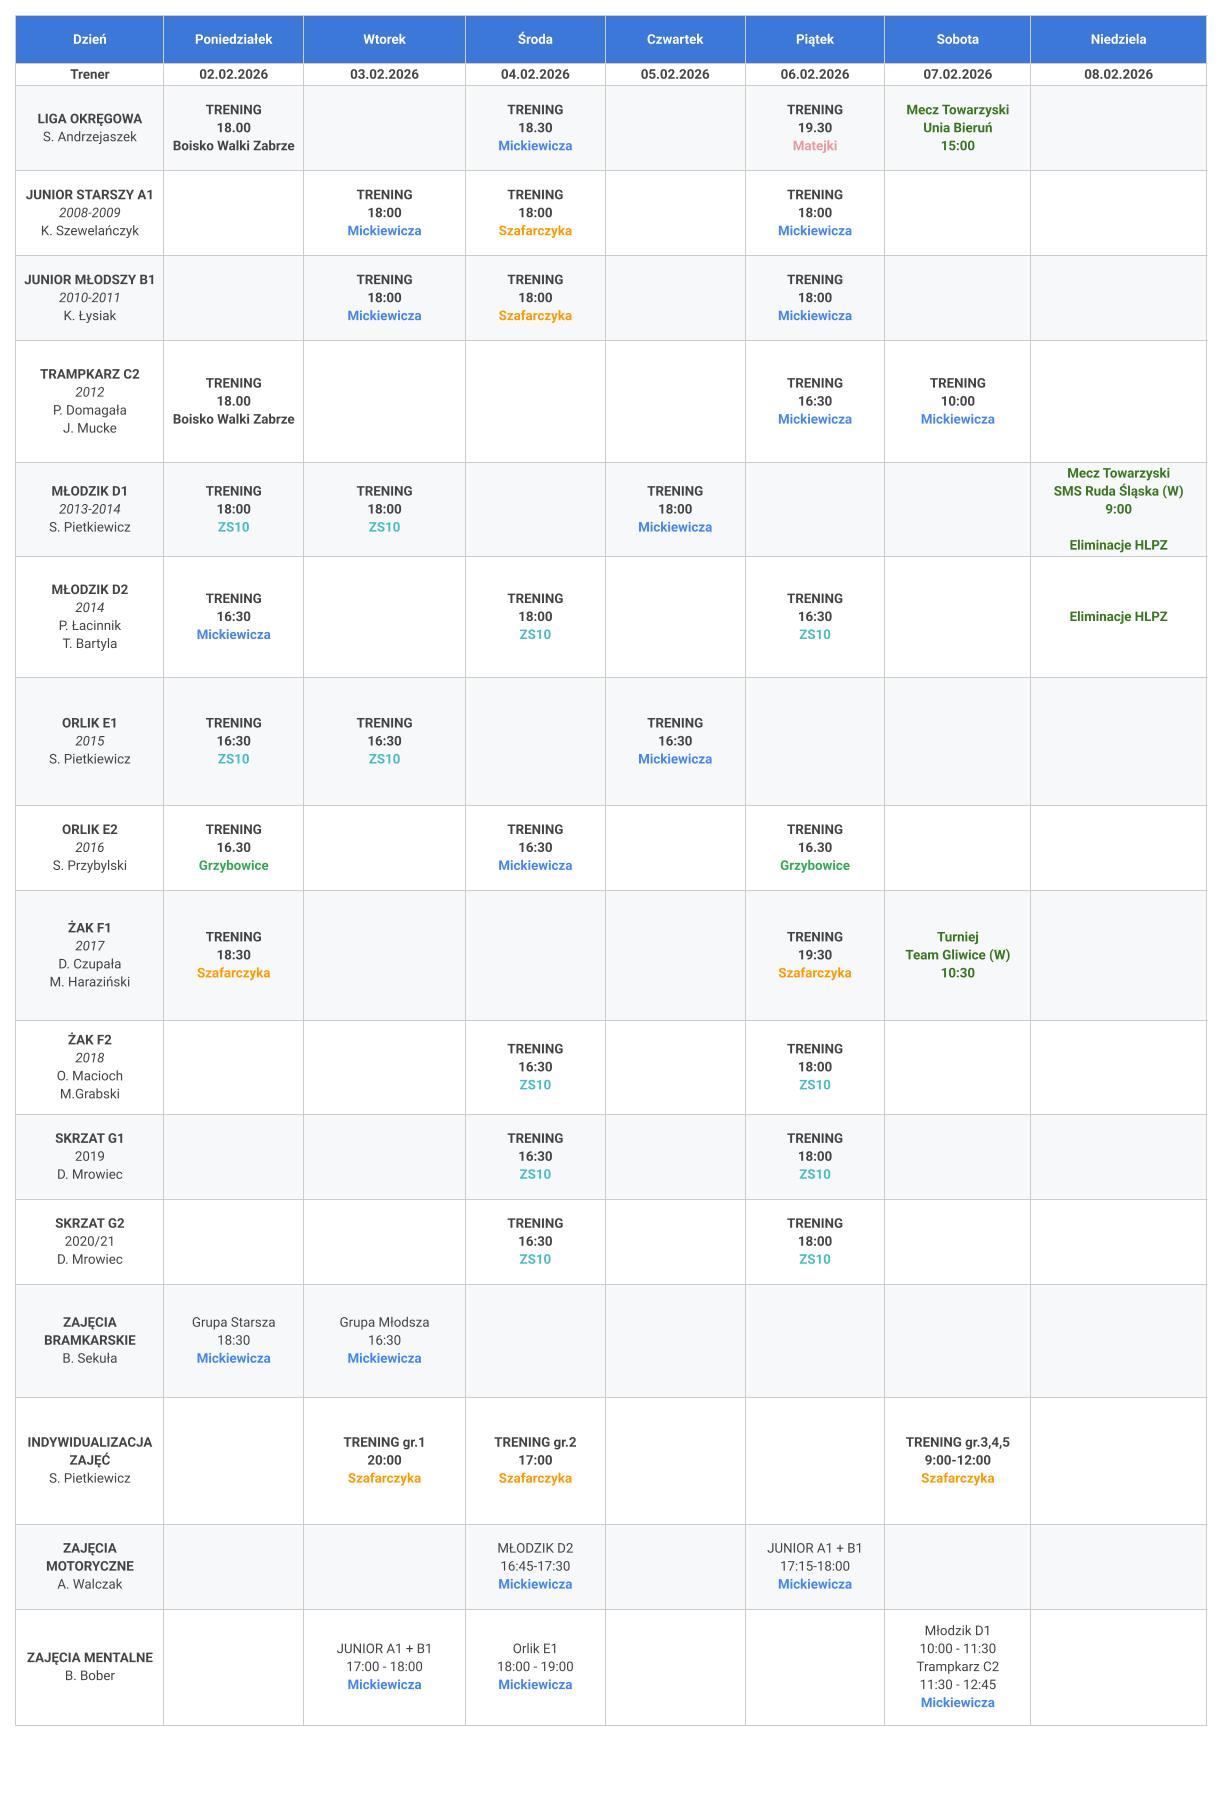
Task: Select the Turniej Team Gliwice (W) entry
Action: pyautogui.click(x=957, y=955)
